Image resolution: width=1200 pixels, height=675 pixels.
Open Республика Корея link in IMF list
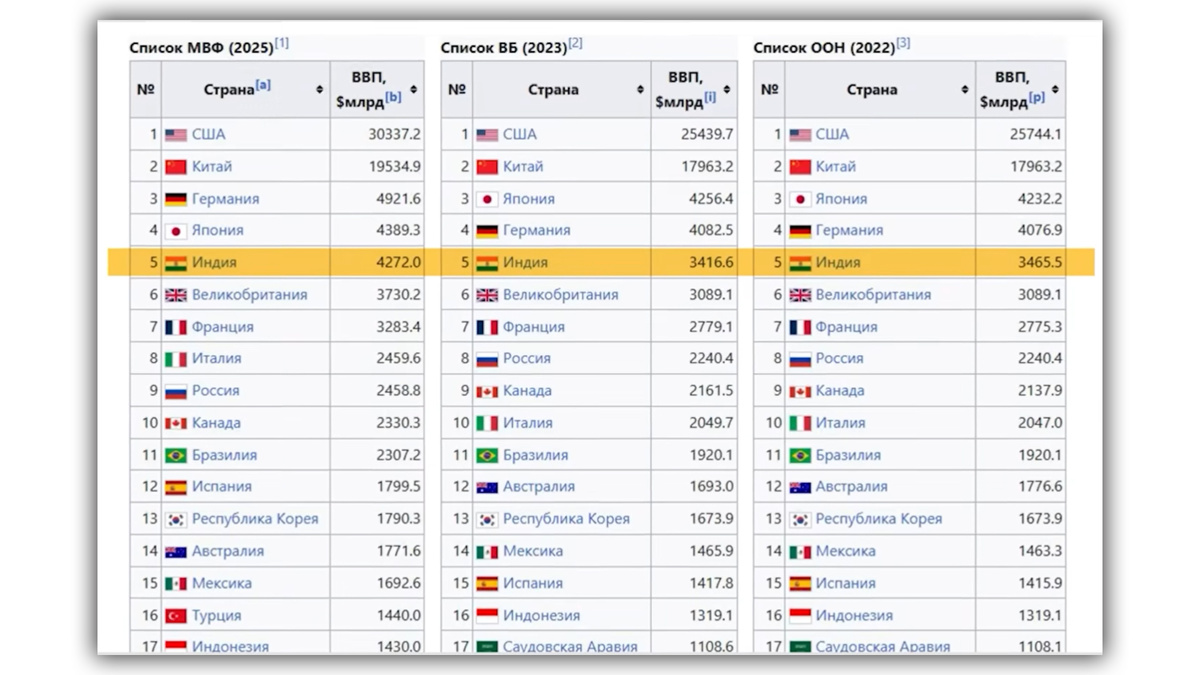(255, 518)
